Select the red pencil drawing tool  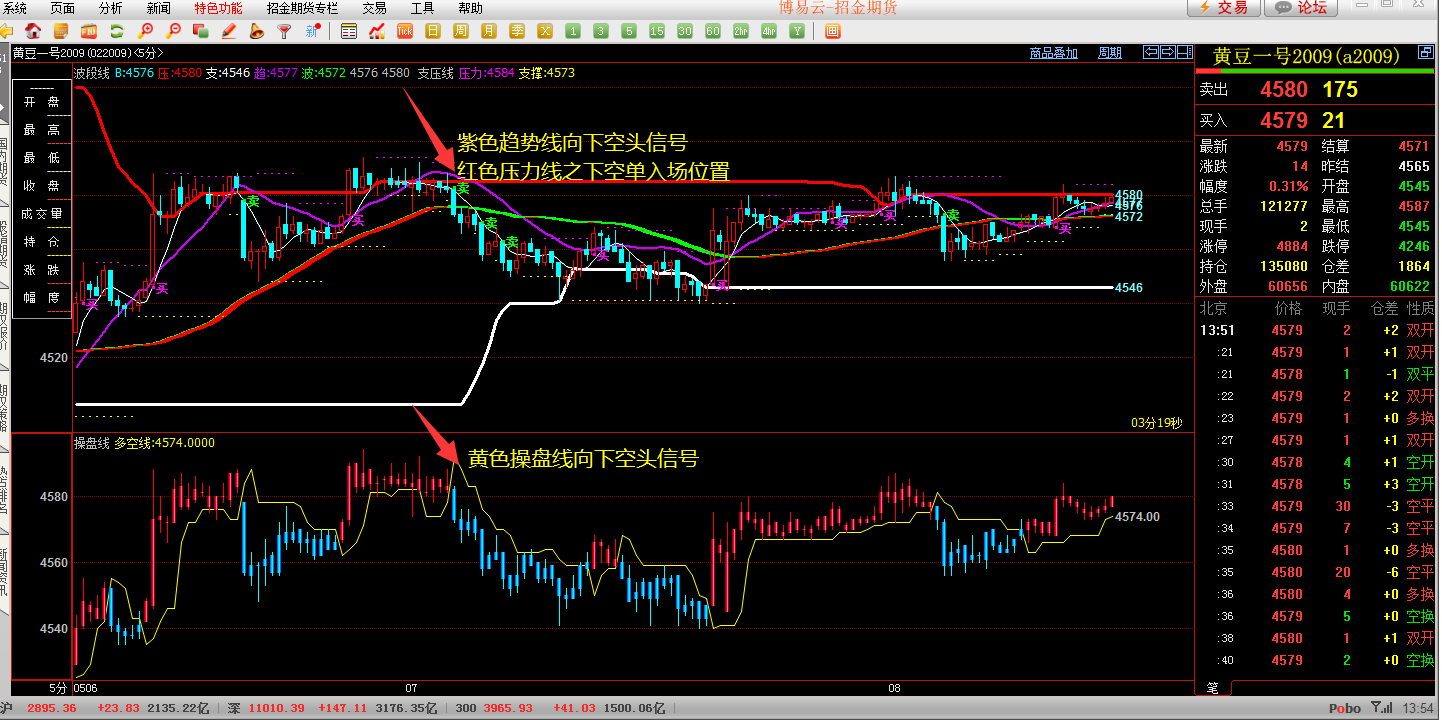(229, 31)
